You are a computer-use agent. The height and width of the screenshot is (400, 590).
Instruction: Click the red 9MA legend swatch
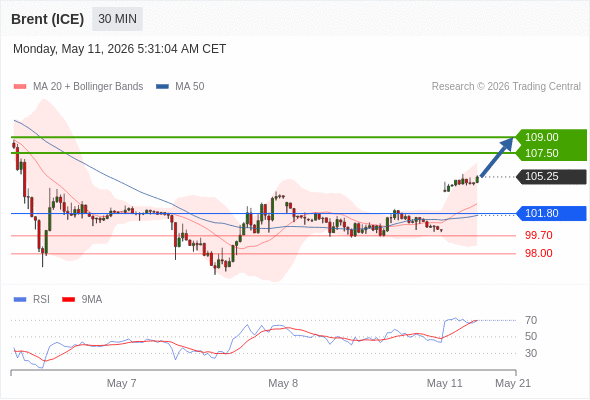coord(68,300)
